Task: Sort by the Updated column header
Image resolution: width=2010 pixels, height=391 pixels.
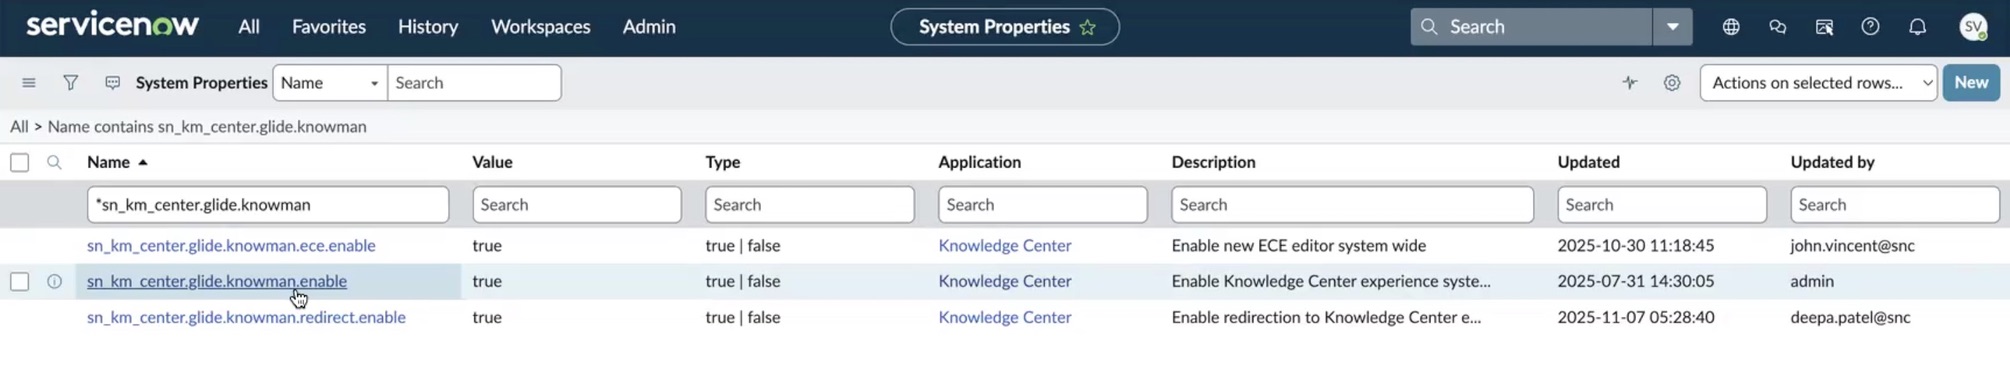Action: [1588, 162]
